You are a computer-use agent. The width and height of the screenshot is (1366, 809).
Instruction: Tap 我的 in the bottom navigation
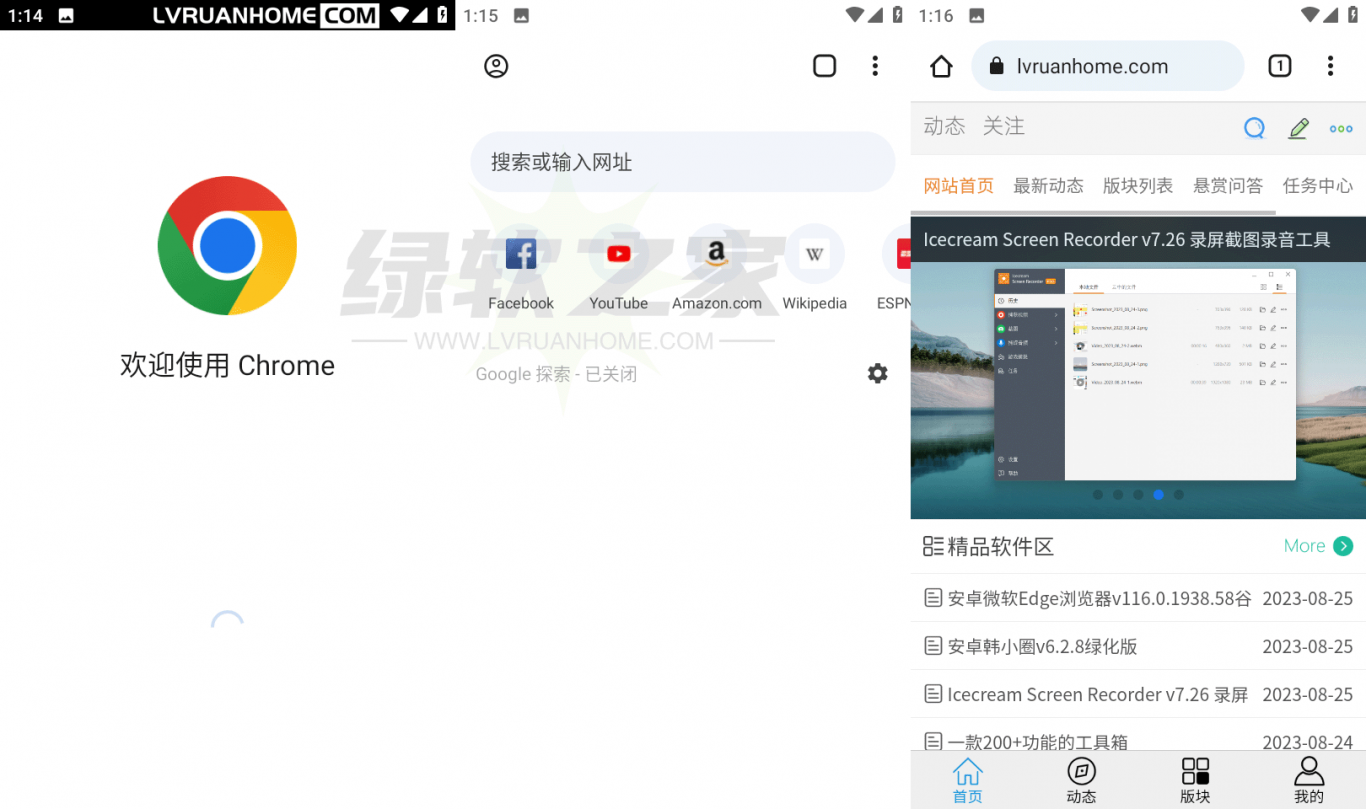point(1308,780)
